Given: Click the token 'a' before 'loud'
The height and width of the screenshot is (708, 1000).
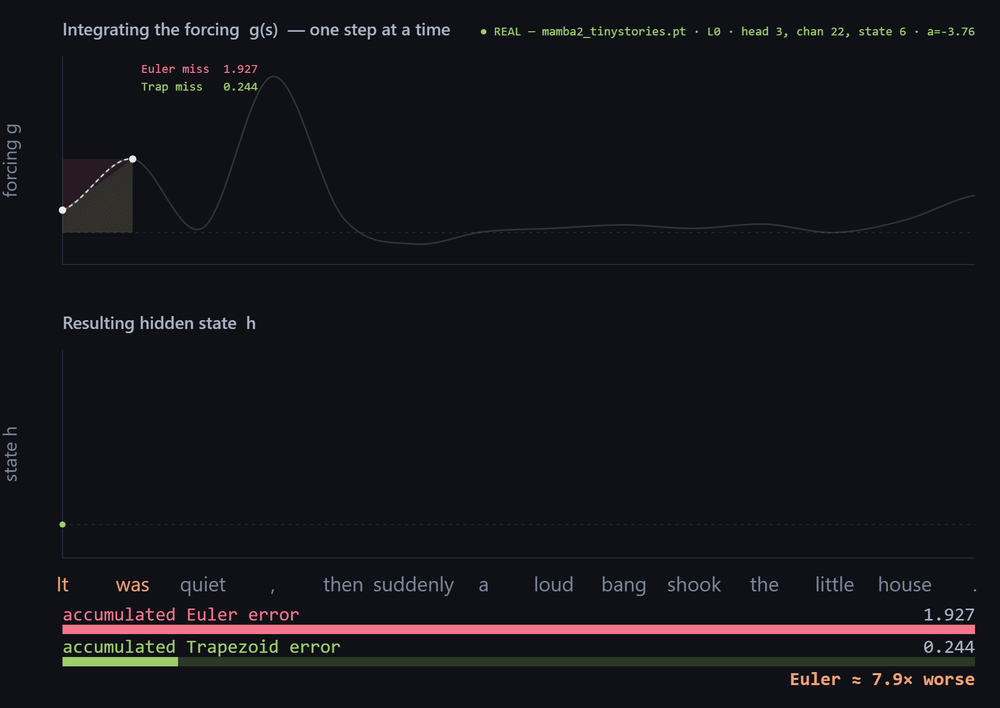Looking at the screenshot, I should coord(483,586).
